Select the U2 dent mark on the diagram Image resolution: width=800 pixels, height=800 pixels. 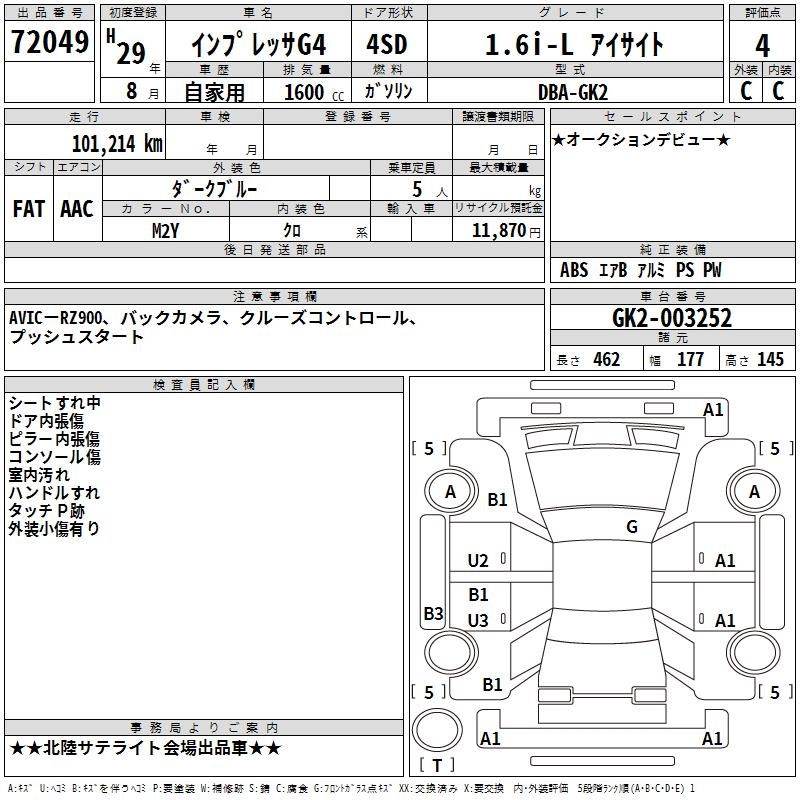478,561
